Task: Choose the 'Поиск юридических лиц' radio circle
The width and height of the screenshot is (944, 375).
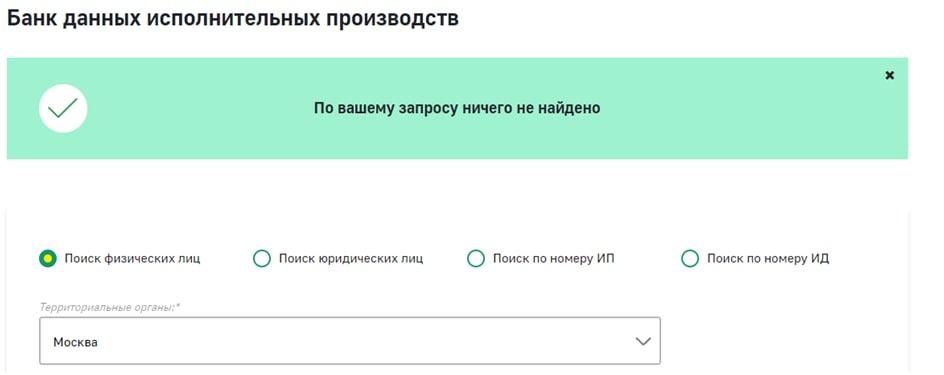Action: click(x=262, y=259)
